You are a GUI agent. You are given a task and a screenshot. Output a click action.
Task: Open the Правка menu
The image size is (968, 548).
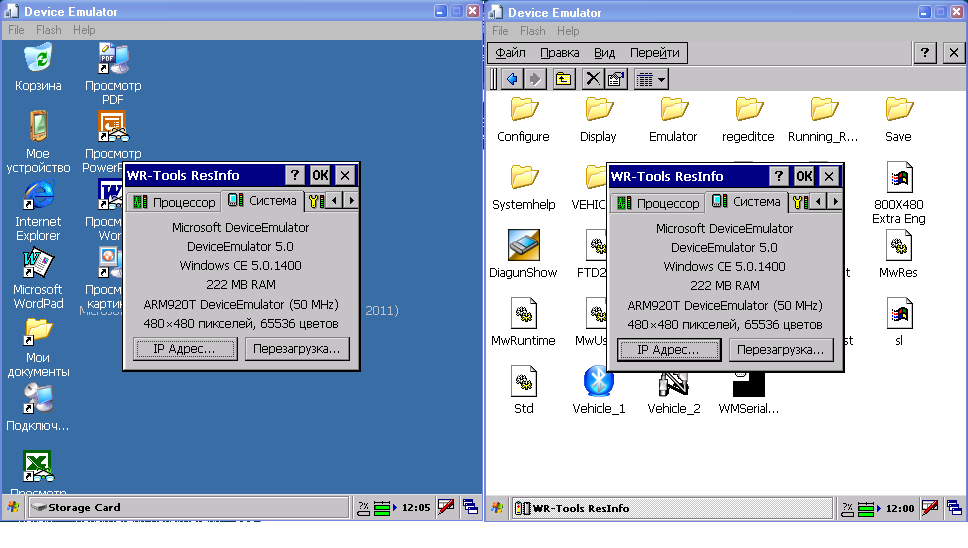tap(560, 53)
